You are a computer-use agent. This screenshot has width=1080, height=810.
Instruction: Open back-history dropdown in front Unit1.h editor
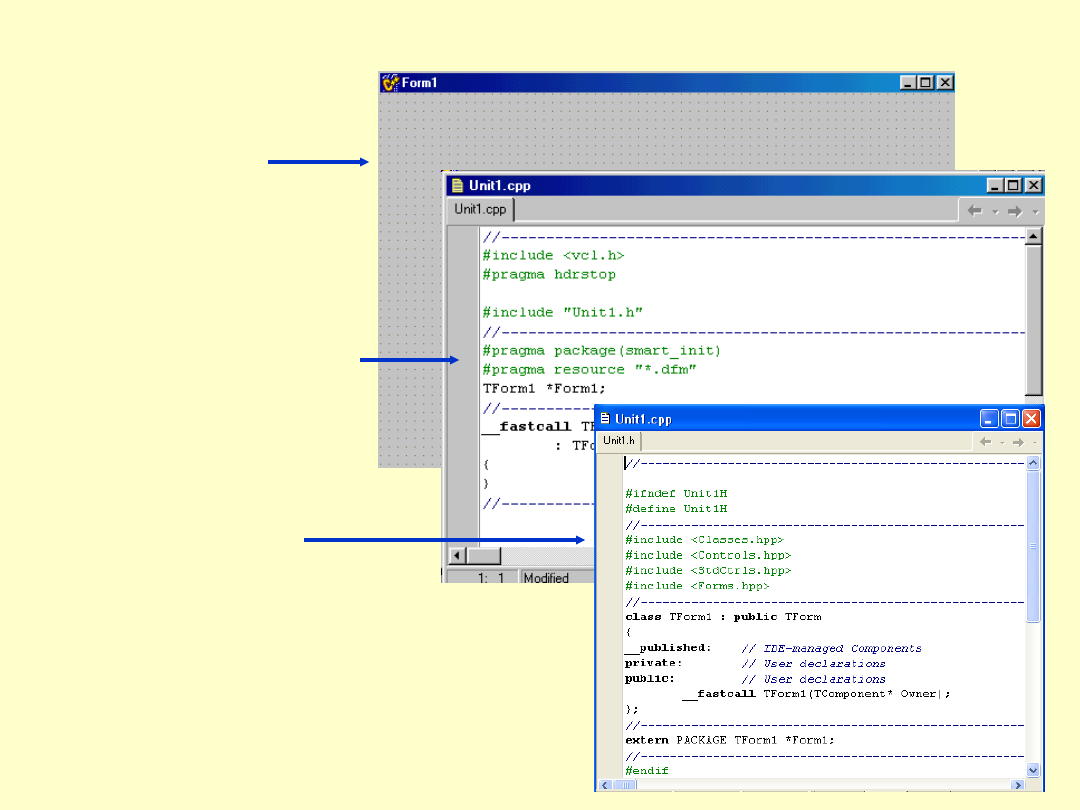point(1002,443)
